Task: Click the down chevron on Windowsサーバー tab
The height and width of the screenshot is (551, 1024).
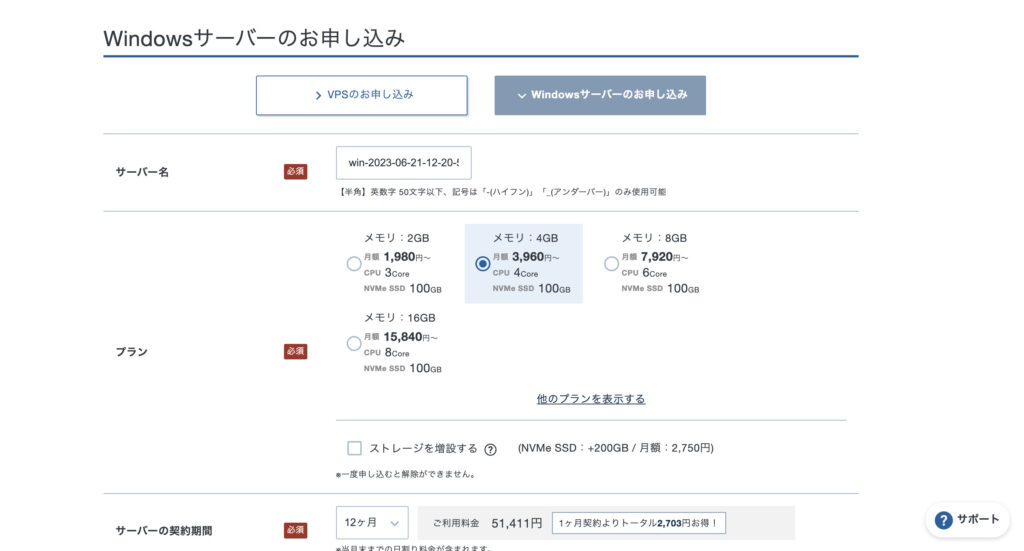Action: click(522, 96)
